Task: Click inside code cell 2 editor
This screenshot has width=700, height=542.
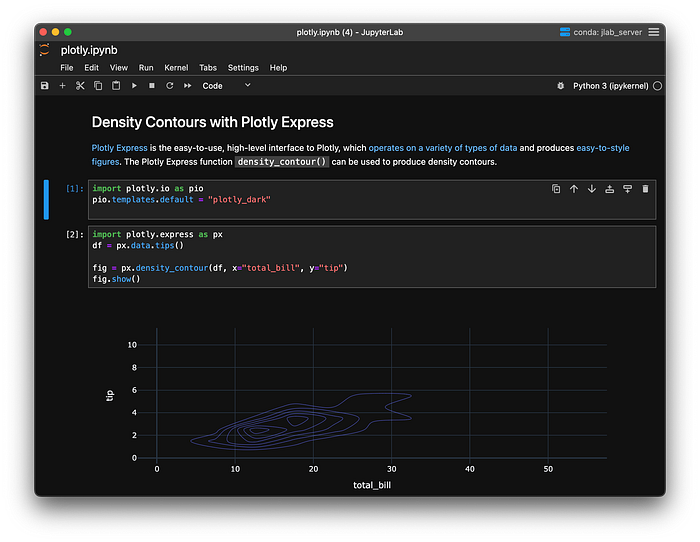Action: click(372, 257)
